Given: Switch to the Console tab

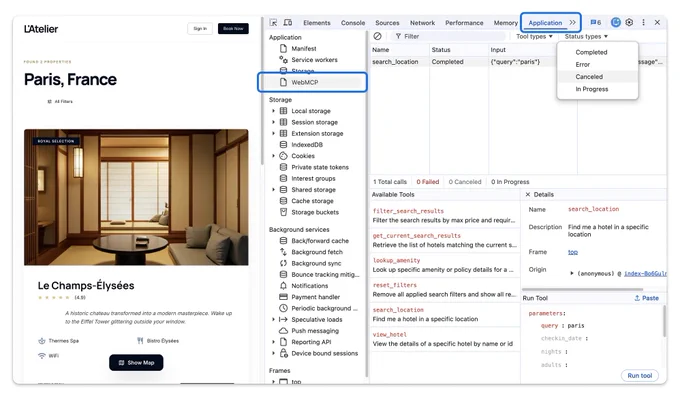Looking at the screenshot, I should [353, 23].
